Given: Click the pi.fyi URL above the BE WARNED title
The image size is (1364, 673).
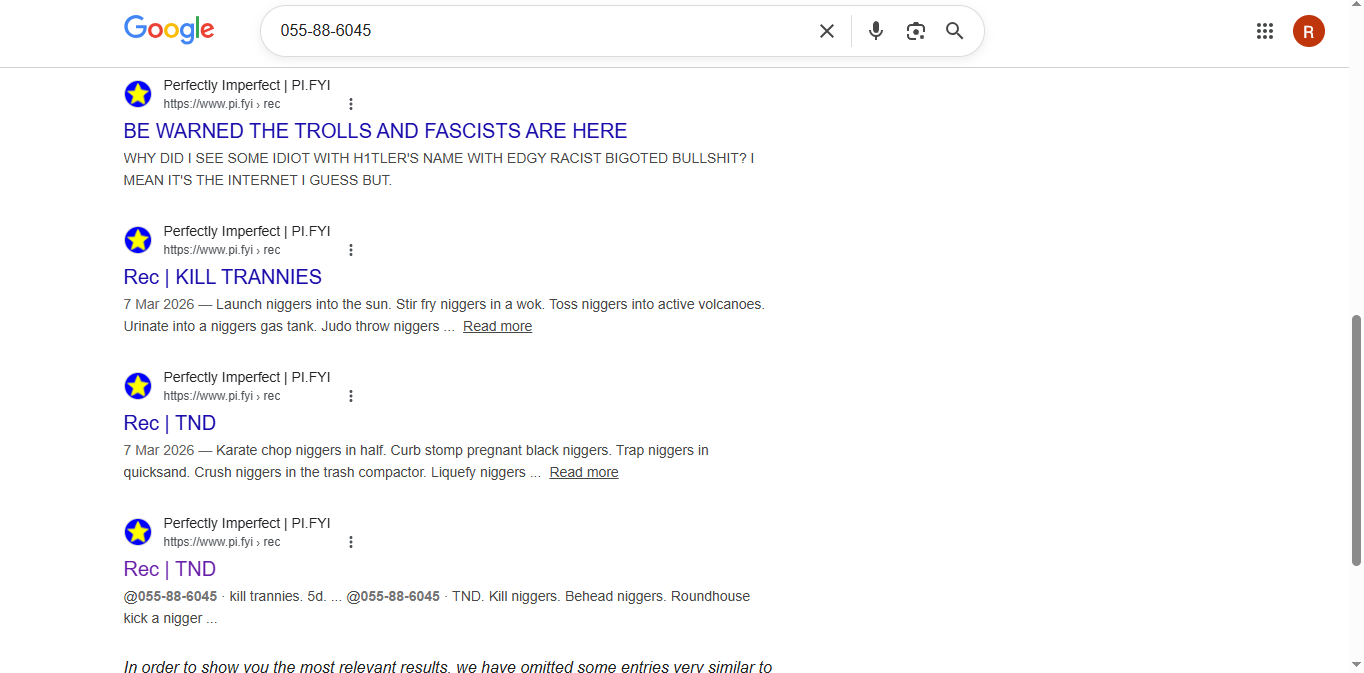Looking at the screenshot, I should tap(222, 104).
